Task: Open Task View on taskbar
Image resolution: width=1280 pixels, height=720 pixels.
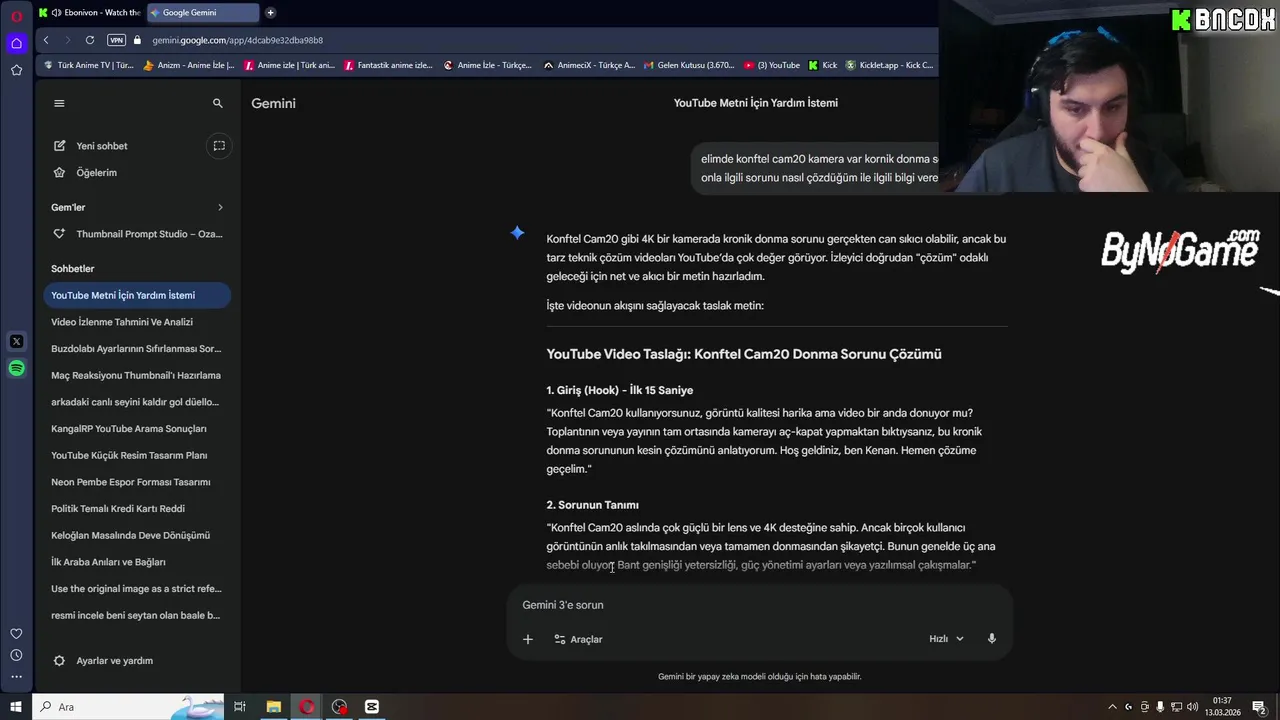Action: tap(240, 707)
